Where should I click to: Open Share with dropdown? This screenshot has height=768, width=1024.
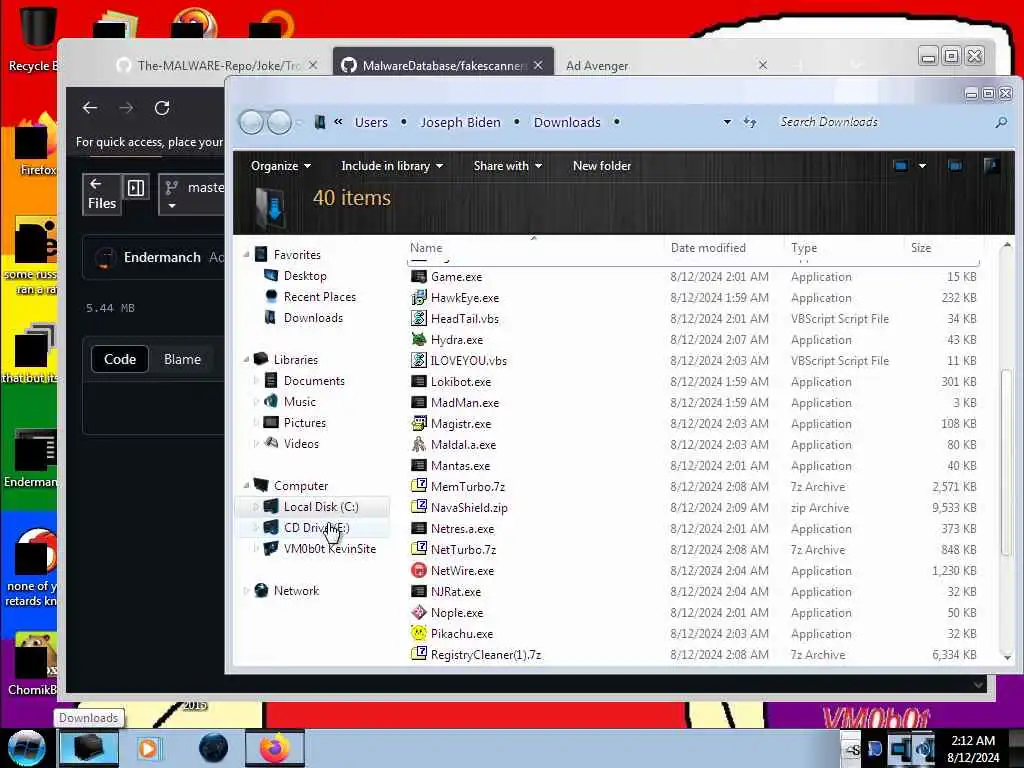pyautogui.click(x=507, y=166)
